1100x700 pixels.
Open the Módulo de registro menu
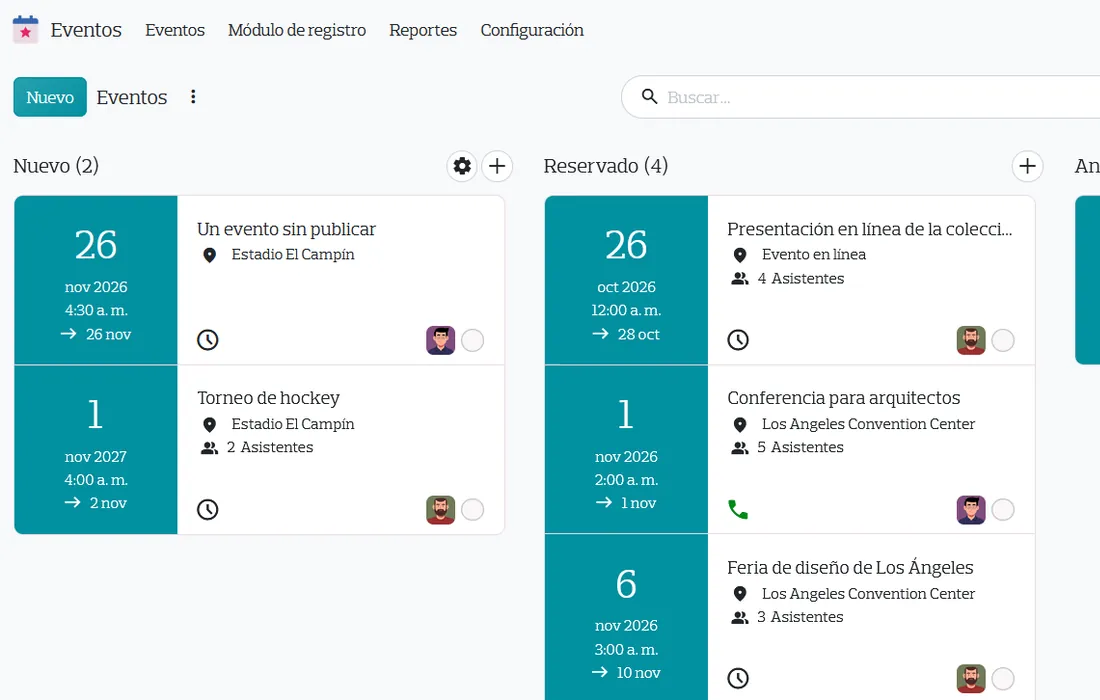pos(297,30)
